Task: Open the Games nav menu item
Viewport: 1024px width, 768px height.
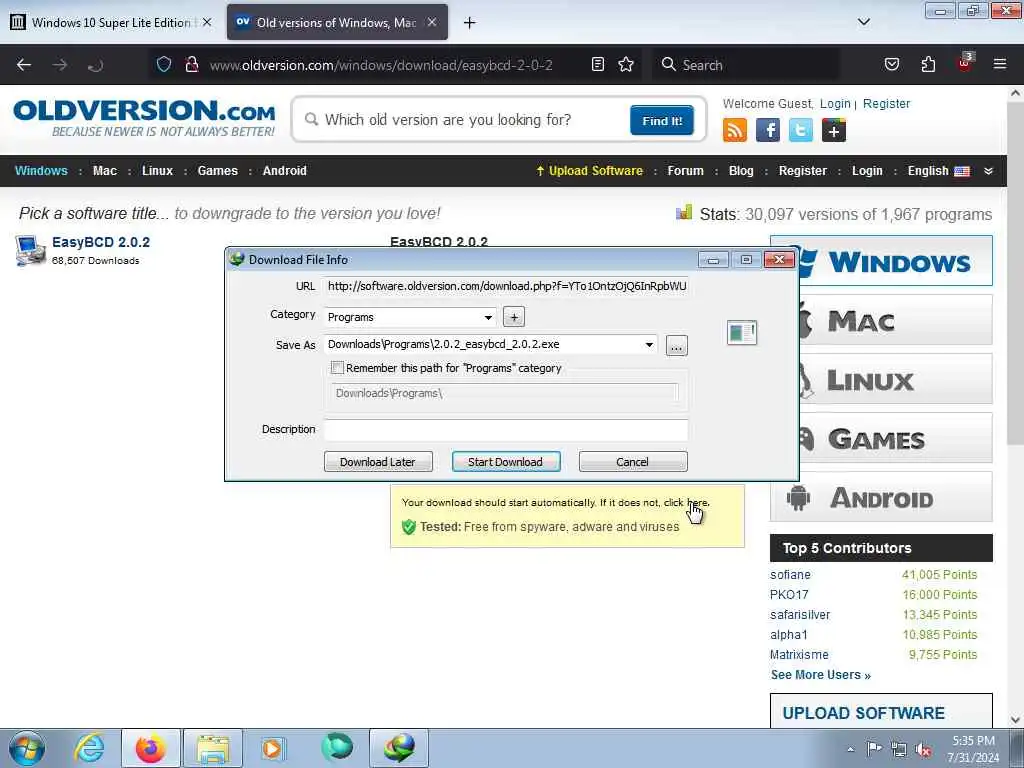Action: (x=217, y=170)
